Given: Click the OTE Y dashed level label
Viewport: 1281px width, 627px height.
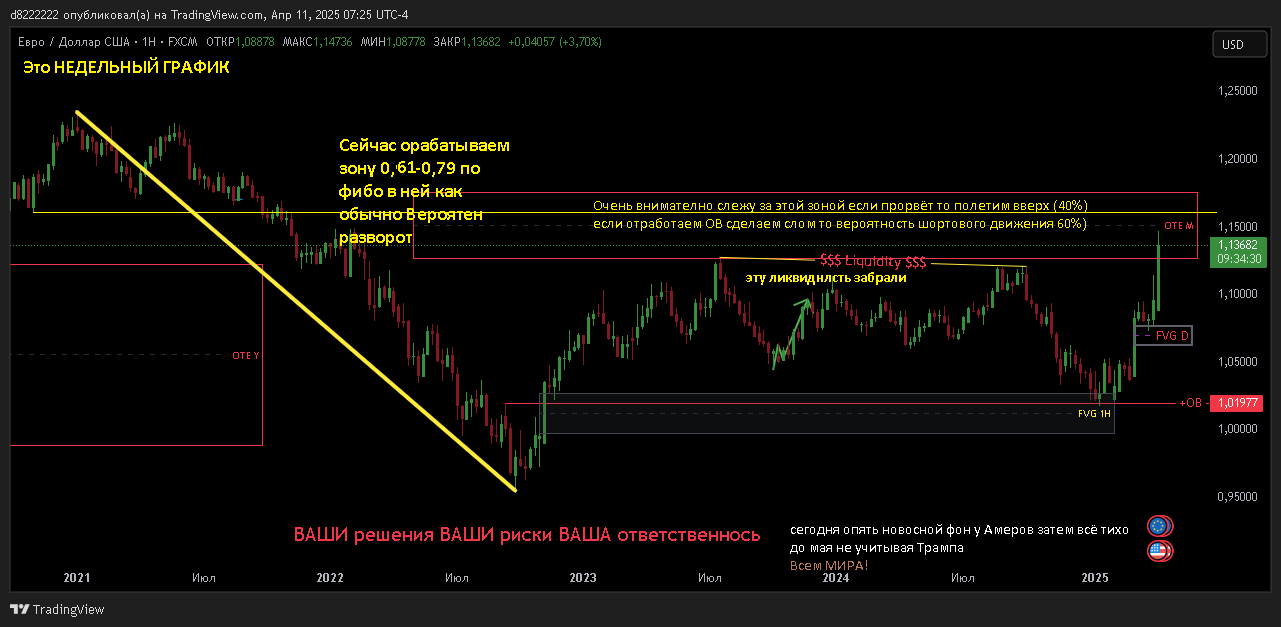Looking at the screenshot, I should click(x=245, y=355).
